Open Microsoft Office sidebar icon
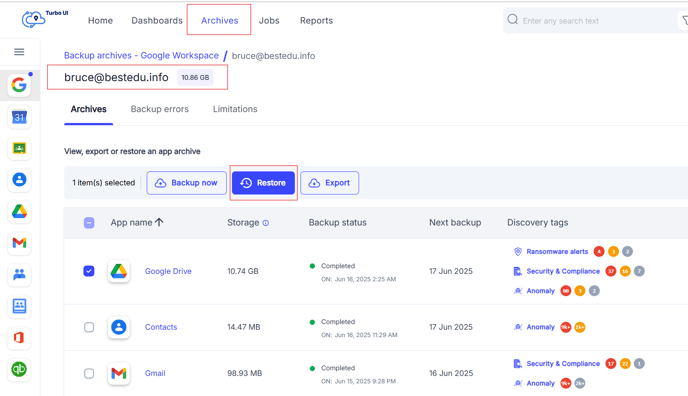The width and height of the screenshot is (688, 396). [x=19, y=338]
